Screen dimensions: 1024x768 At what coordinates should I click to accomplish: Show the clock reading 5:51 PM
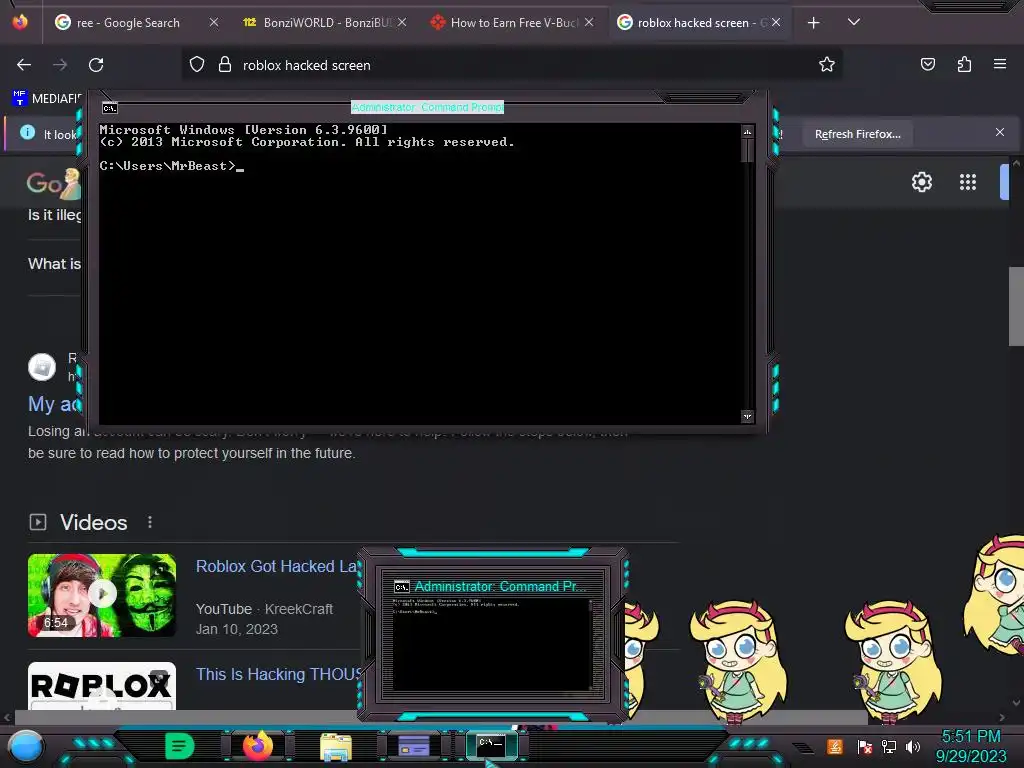point(970,736)
